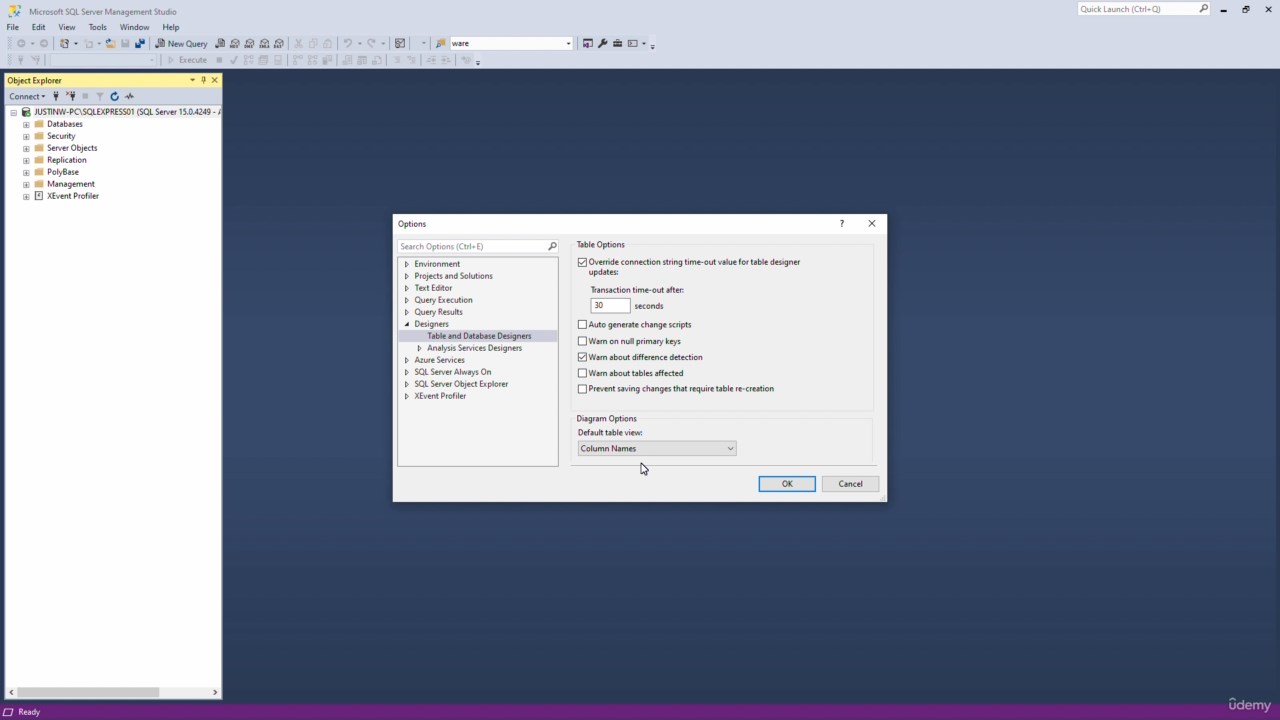The image size is (1280, 720).
Task: Click the Search Options text box
Action: tap(472, 246)
